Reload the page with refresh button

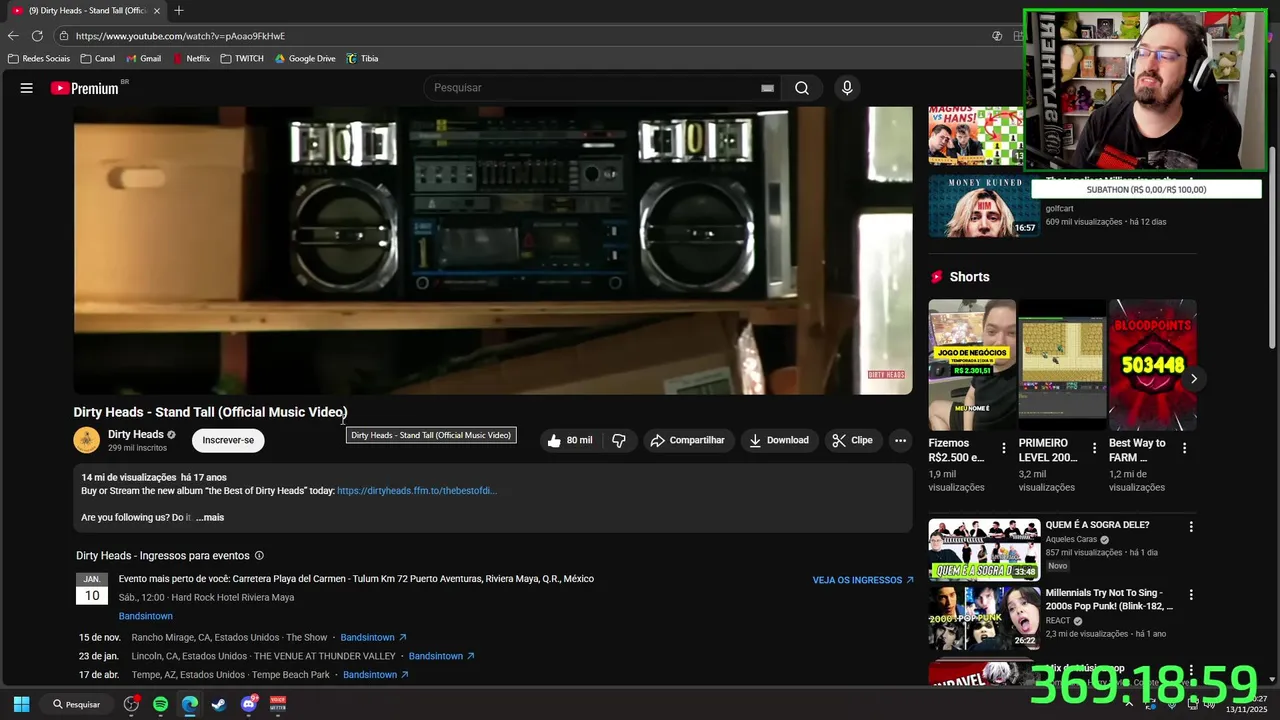pos(37,36)
